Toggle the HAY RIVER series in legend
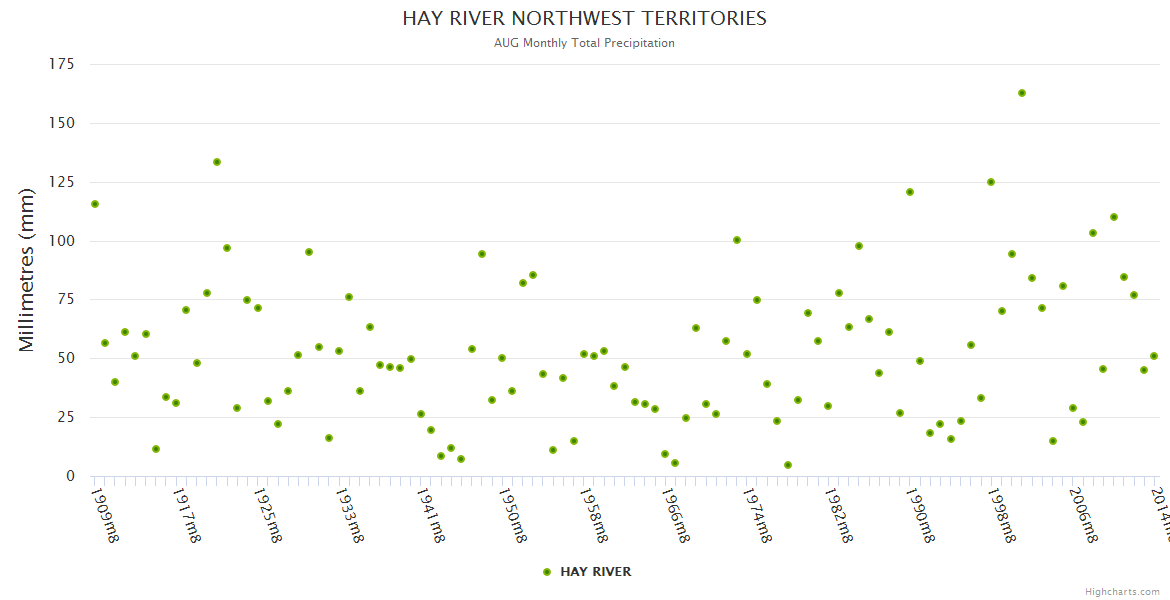This screenshot has width=1170, height=600. pos(595,572)
